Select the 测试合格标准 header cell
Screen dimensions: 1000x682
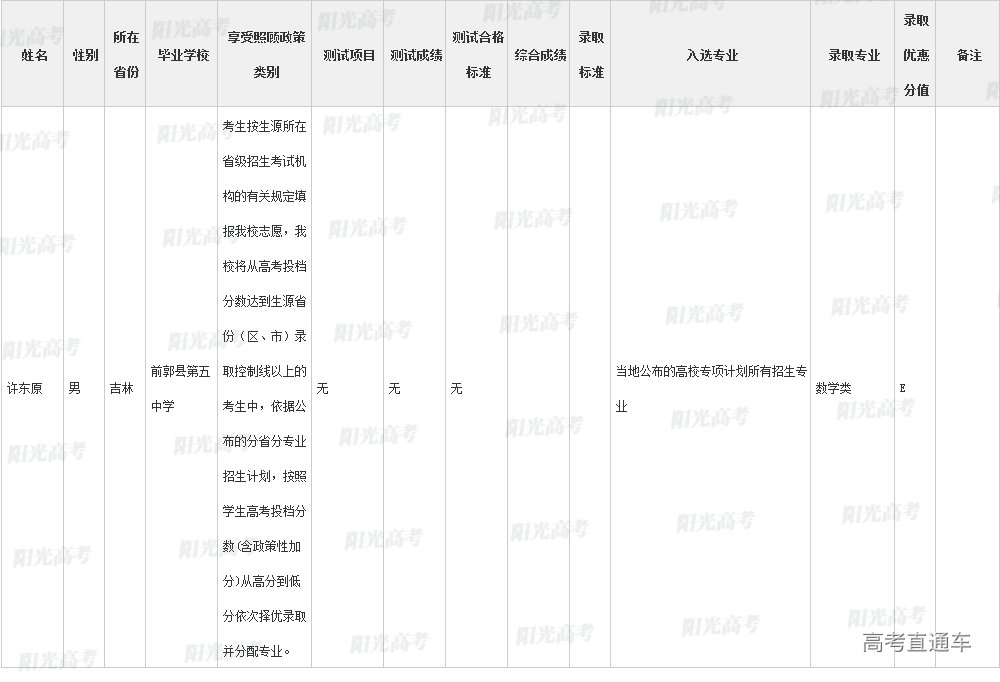click(478, 55)
